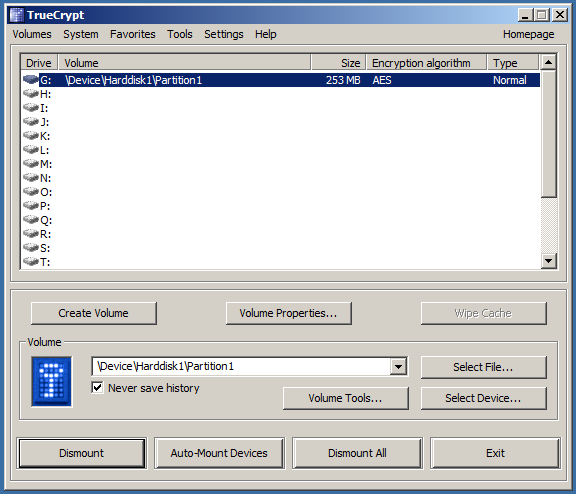Close the TrueCrypt window
Screen dimensions: 576x494
[x=560, y=15]
